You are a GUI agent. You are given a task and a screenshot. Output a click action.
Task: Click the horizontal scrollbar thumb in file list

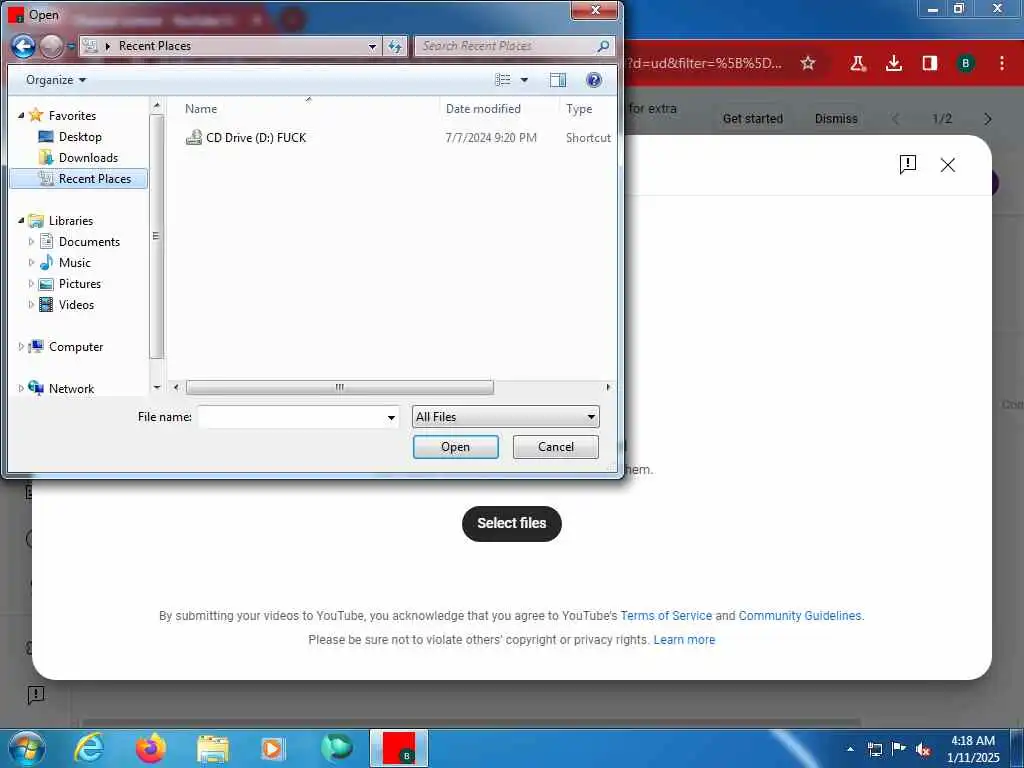pos(340,387)
